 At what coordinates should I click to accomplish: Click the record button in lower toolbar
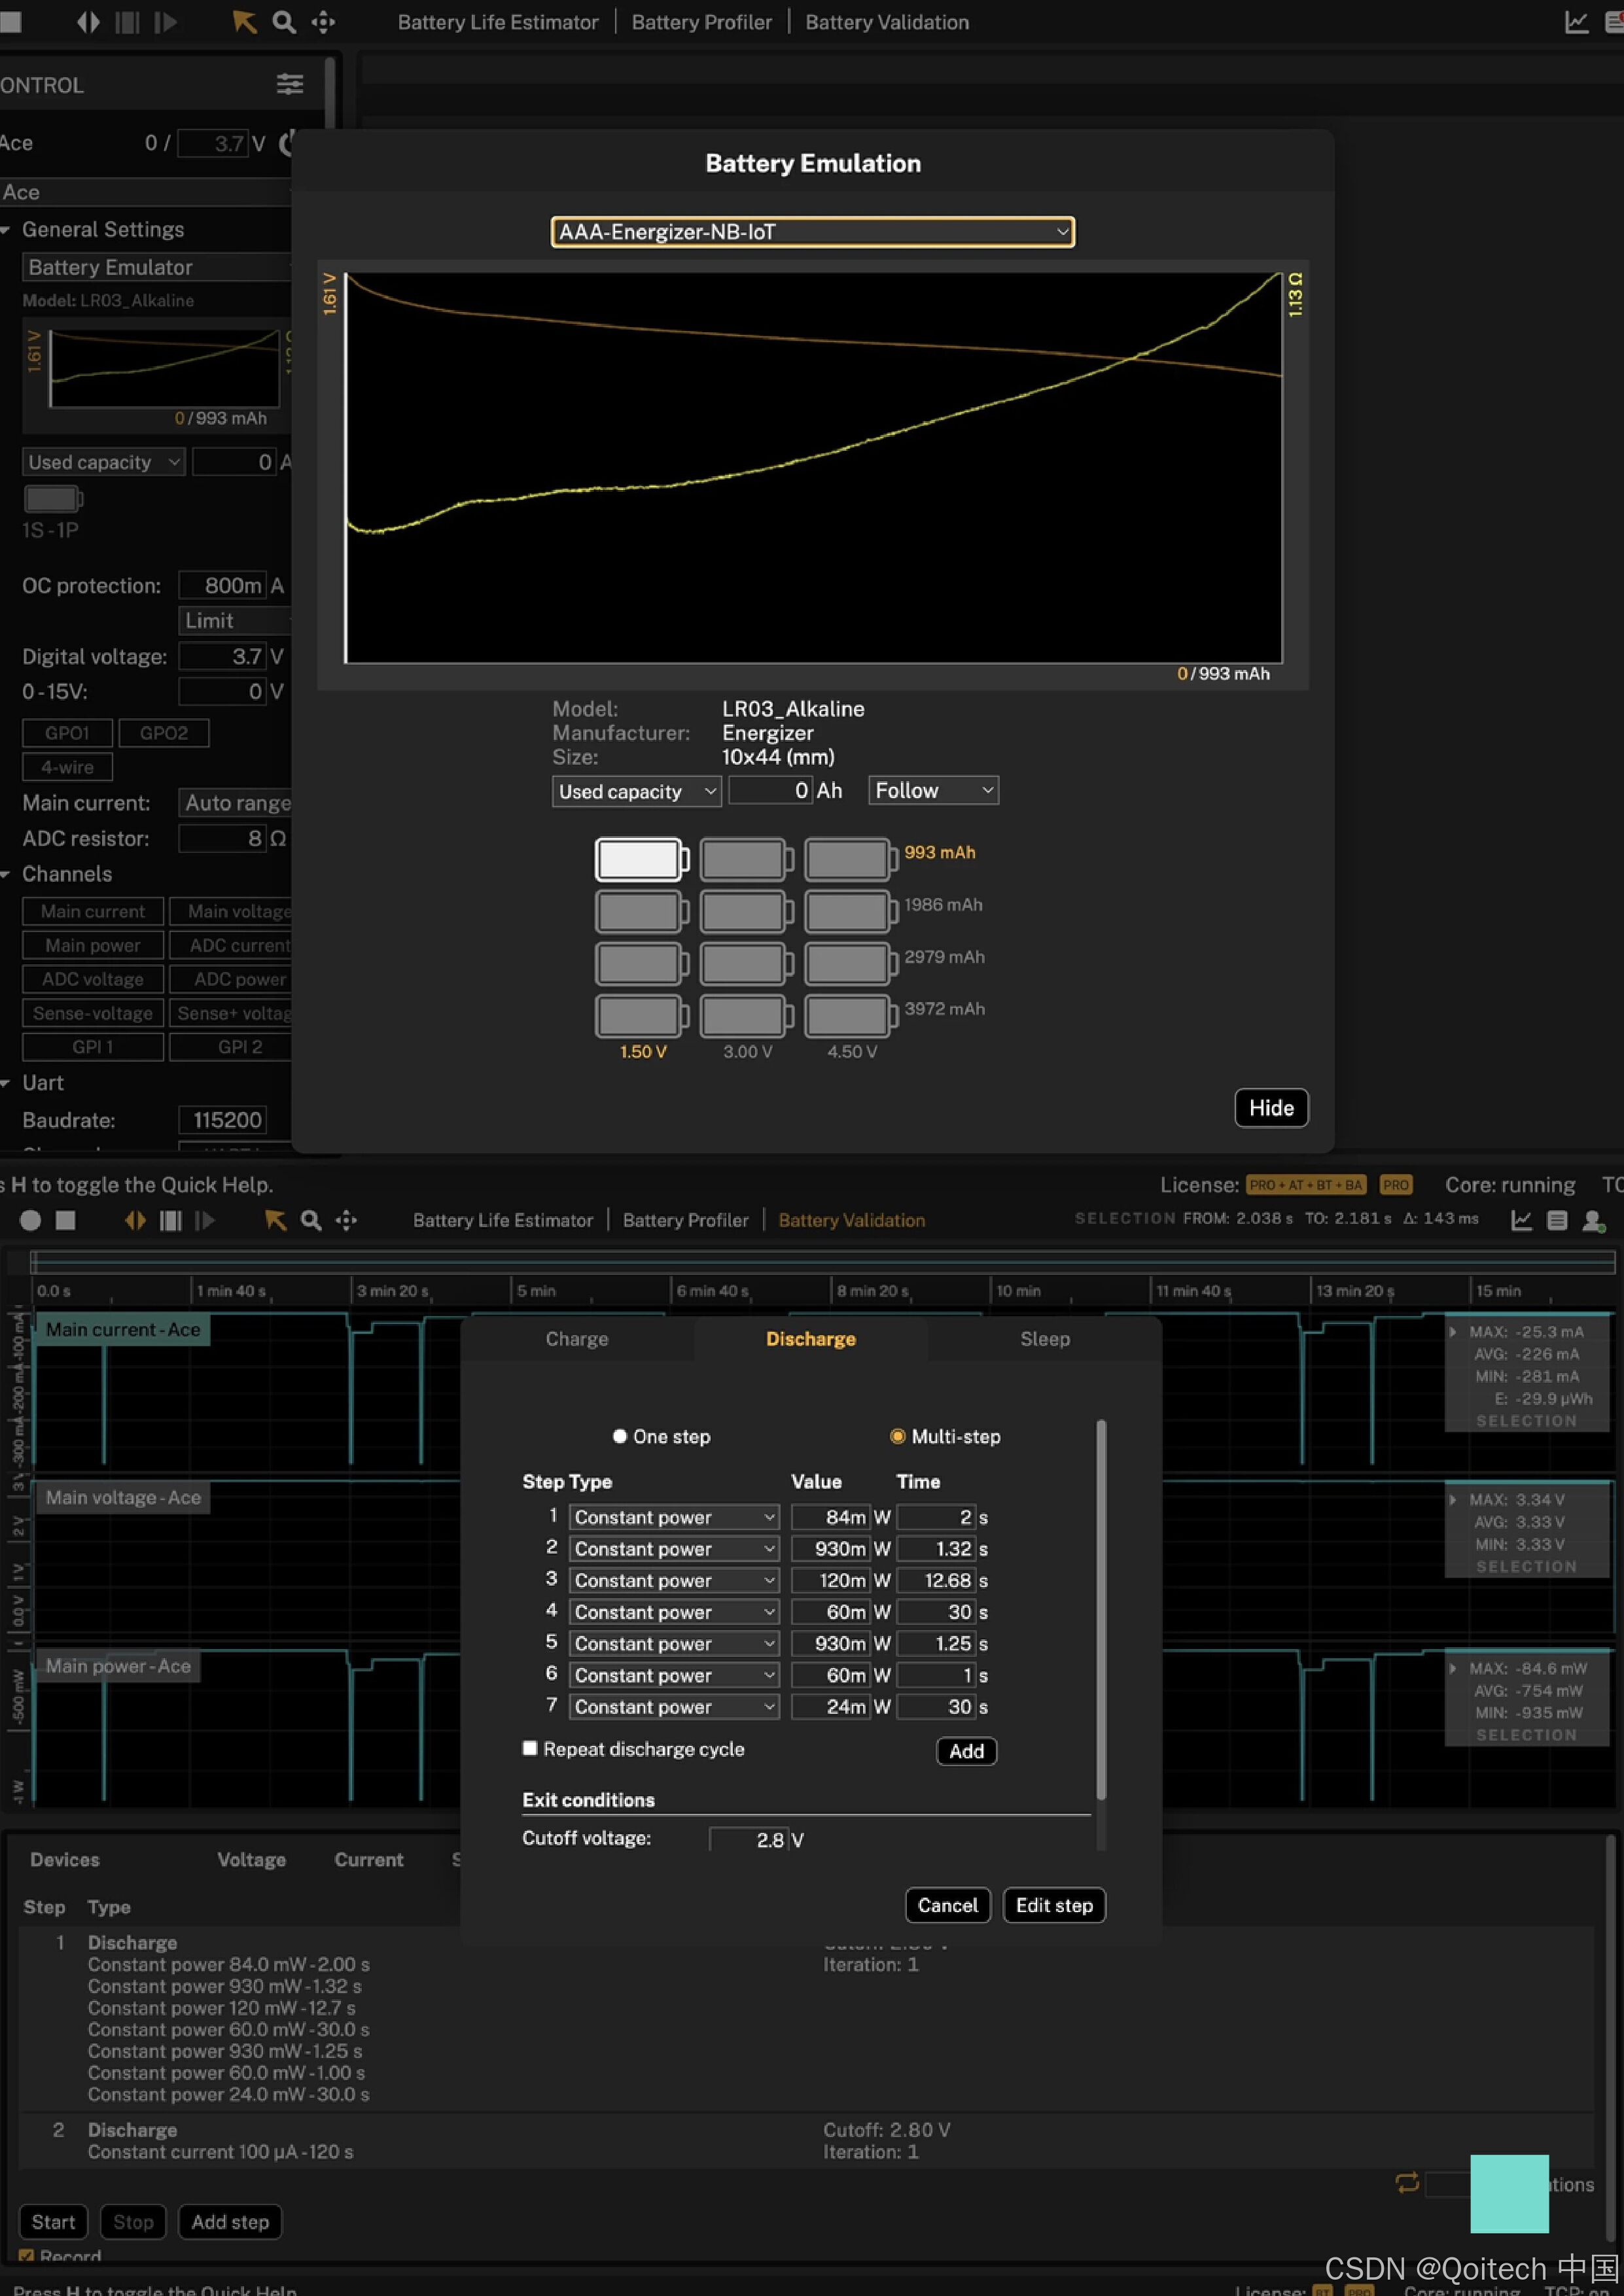tap(30, 1220)
